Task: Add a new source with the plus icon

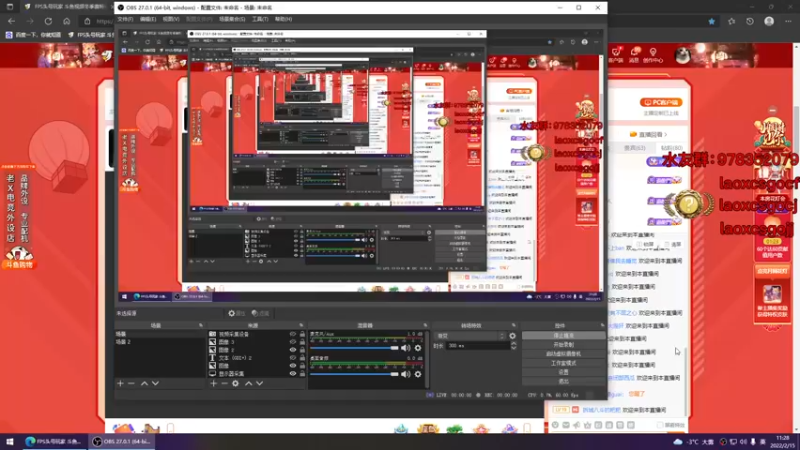Action: coord(213,383)
